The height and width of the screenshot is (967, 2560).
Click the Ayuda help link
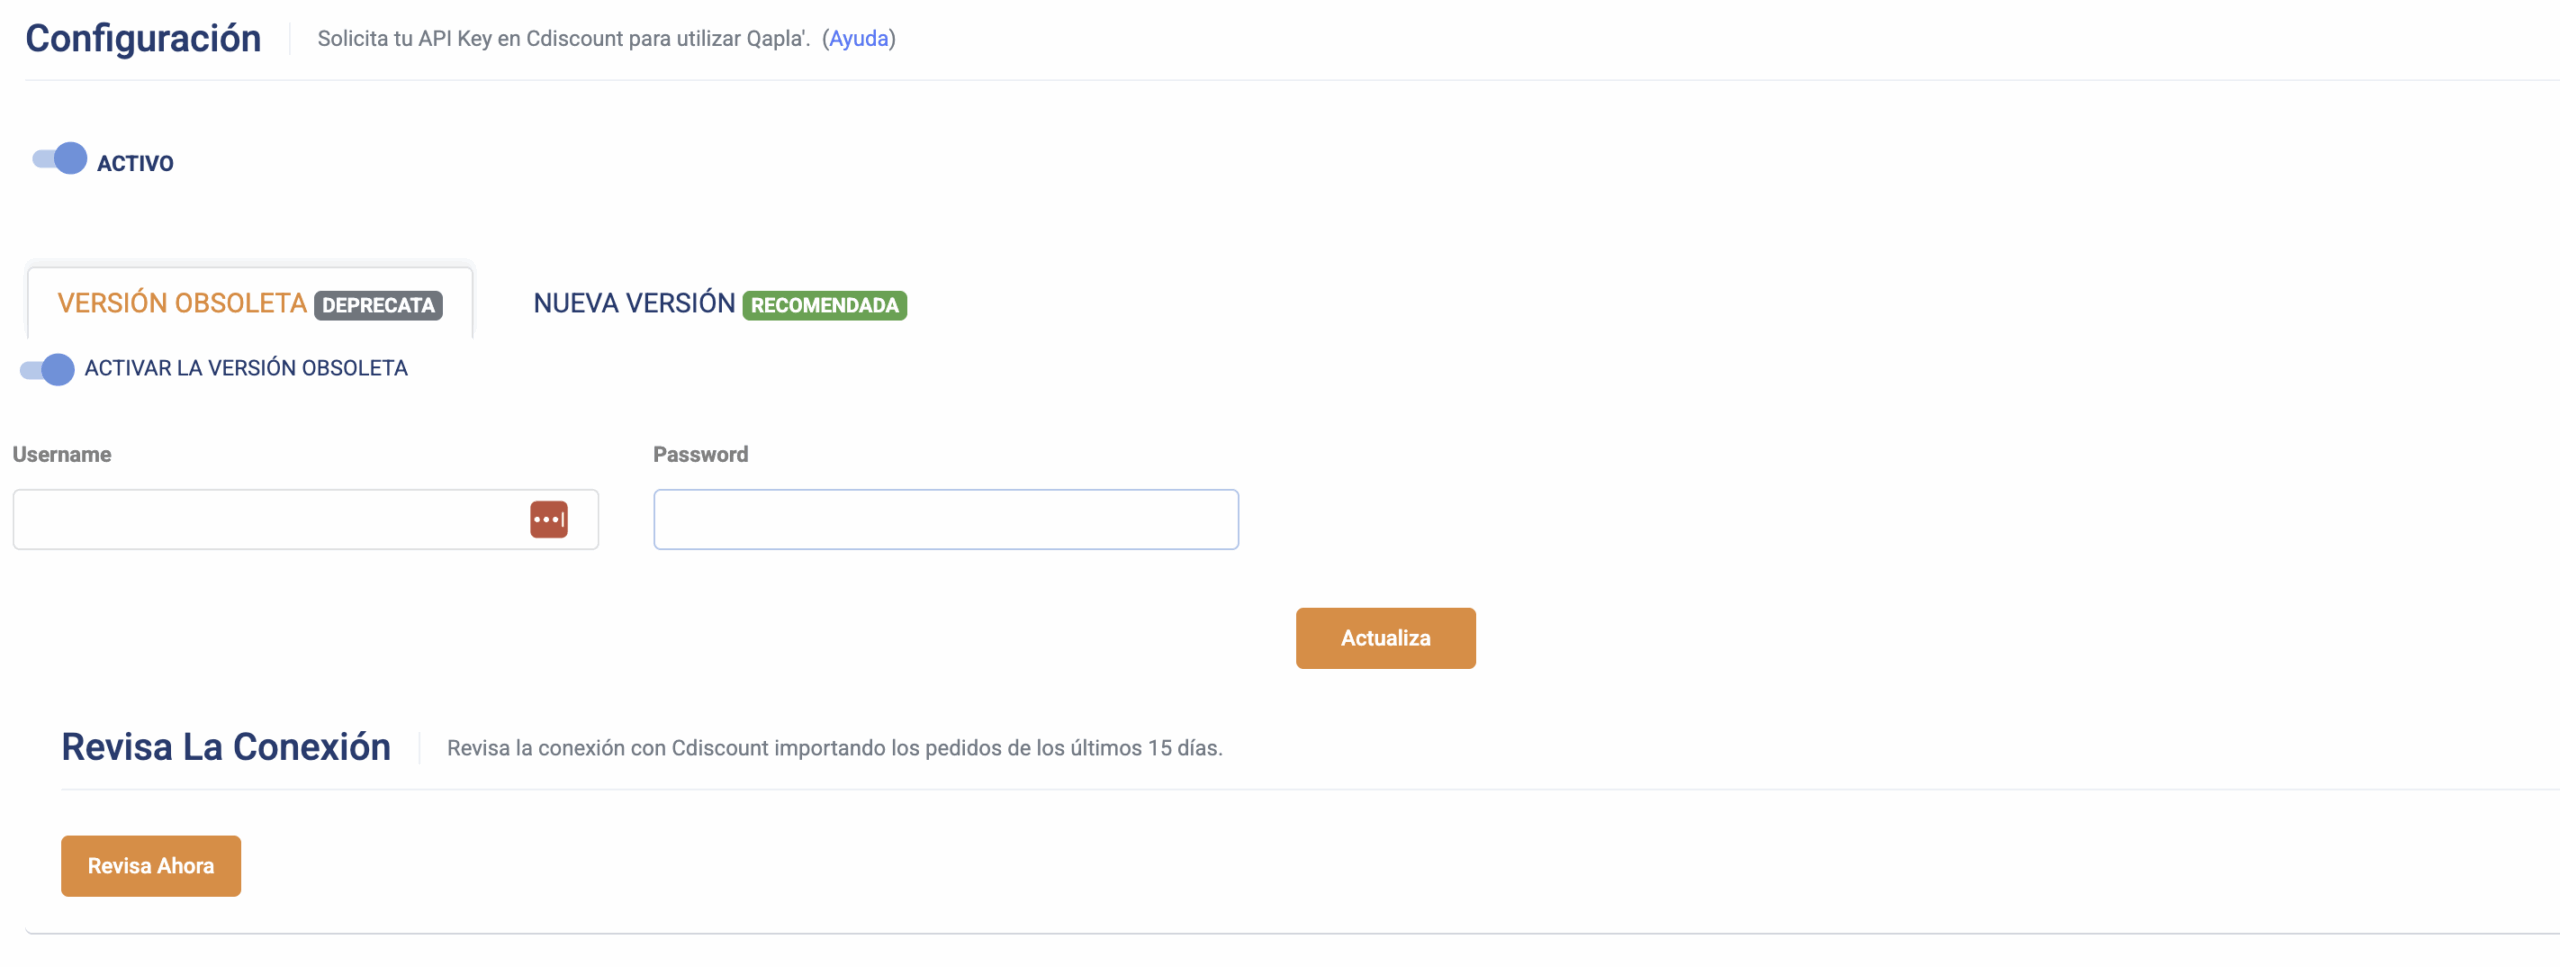pyautogui.click(x=858, y=39)
